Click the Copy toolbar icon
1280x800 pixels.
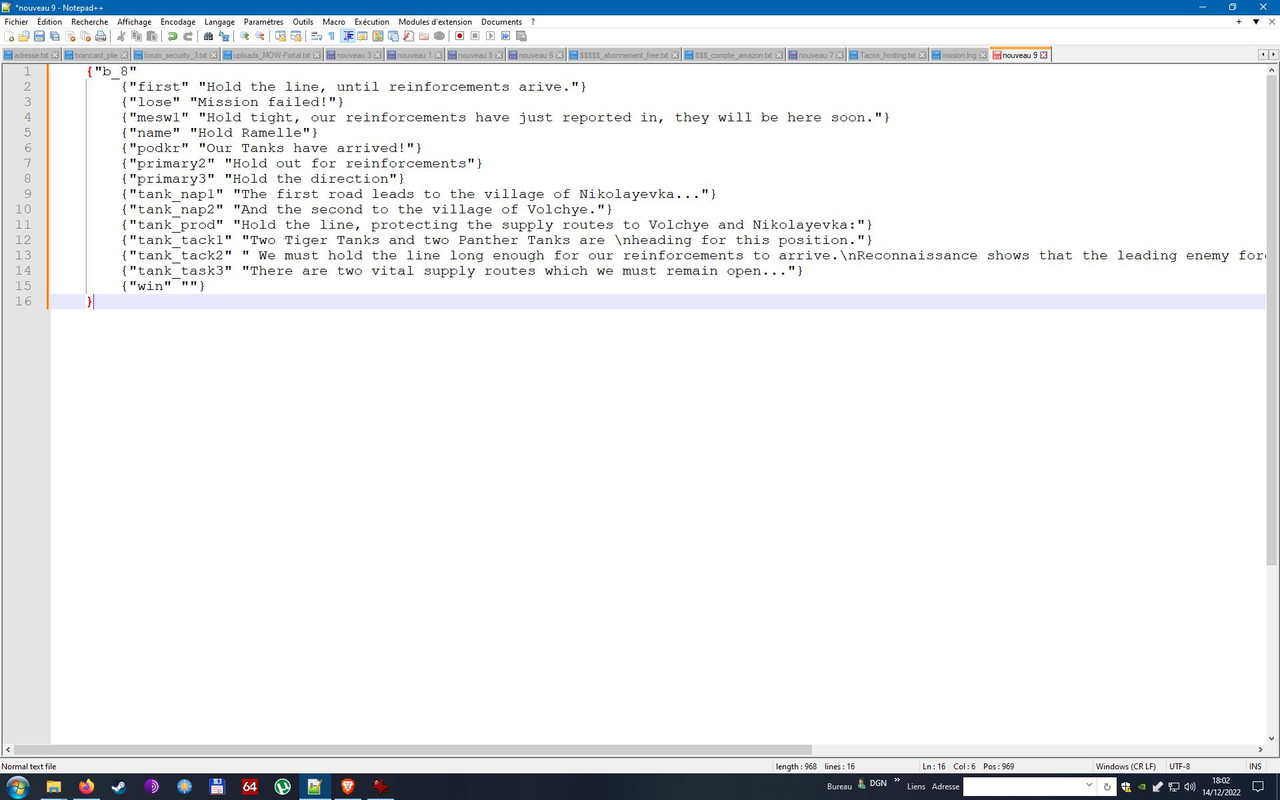[x=137, y=36]
